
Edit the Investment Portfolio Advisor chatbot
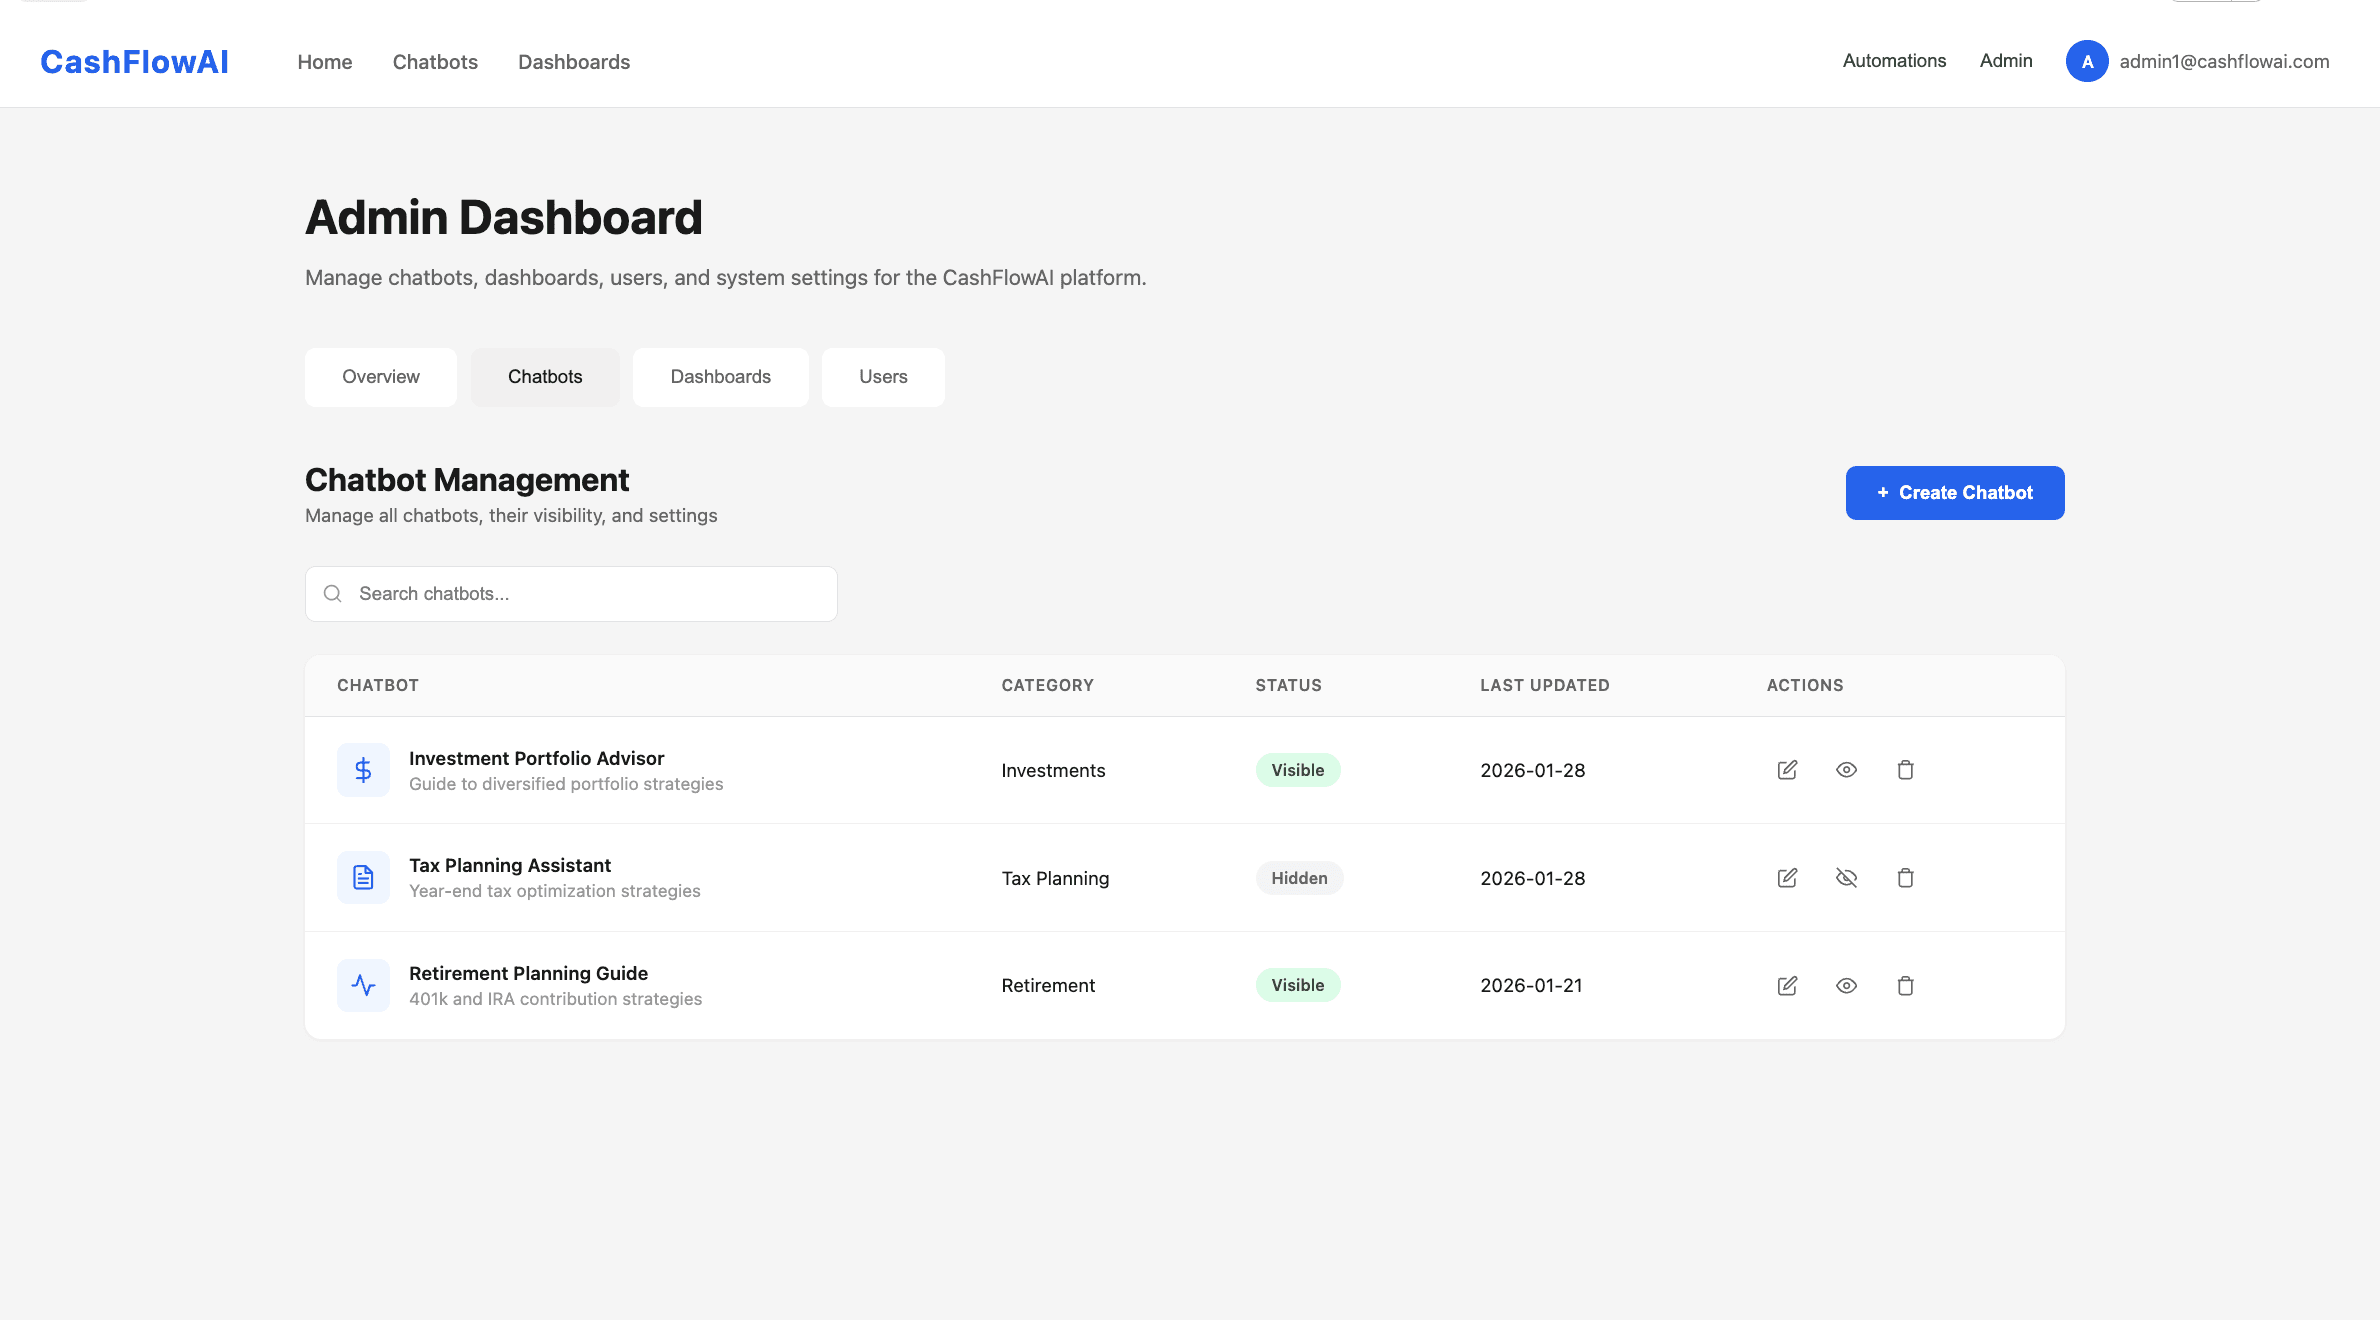coord(1787,770)
